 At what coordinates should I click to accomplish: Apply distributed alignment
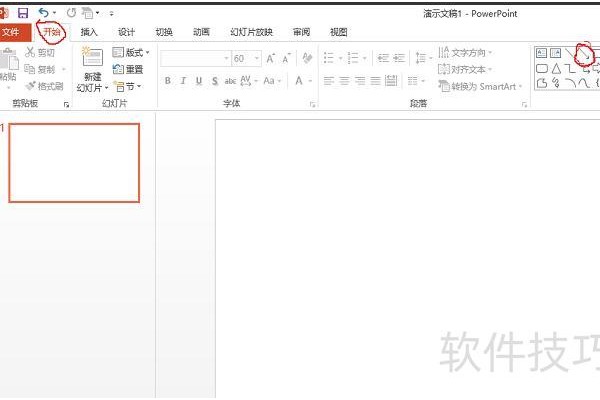391,81
